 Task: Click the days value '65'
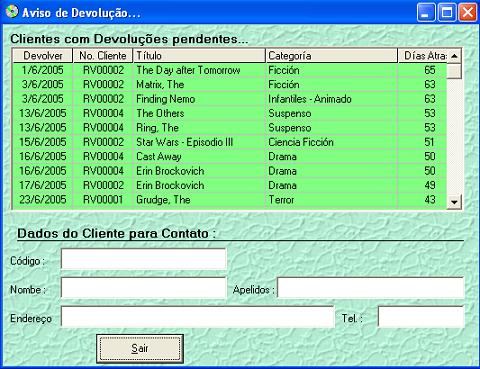(430, 70)
